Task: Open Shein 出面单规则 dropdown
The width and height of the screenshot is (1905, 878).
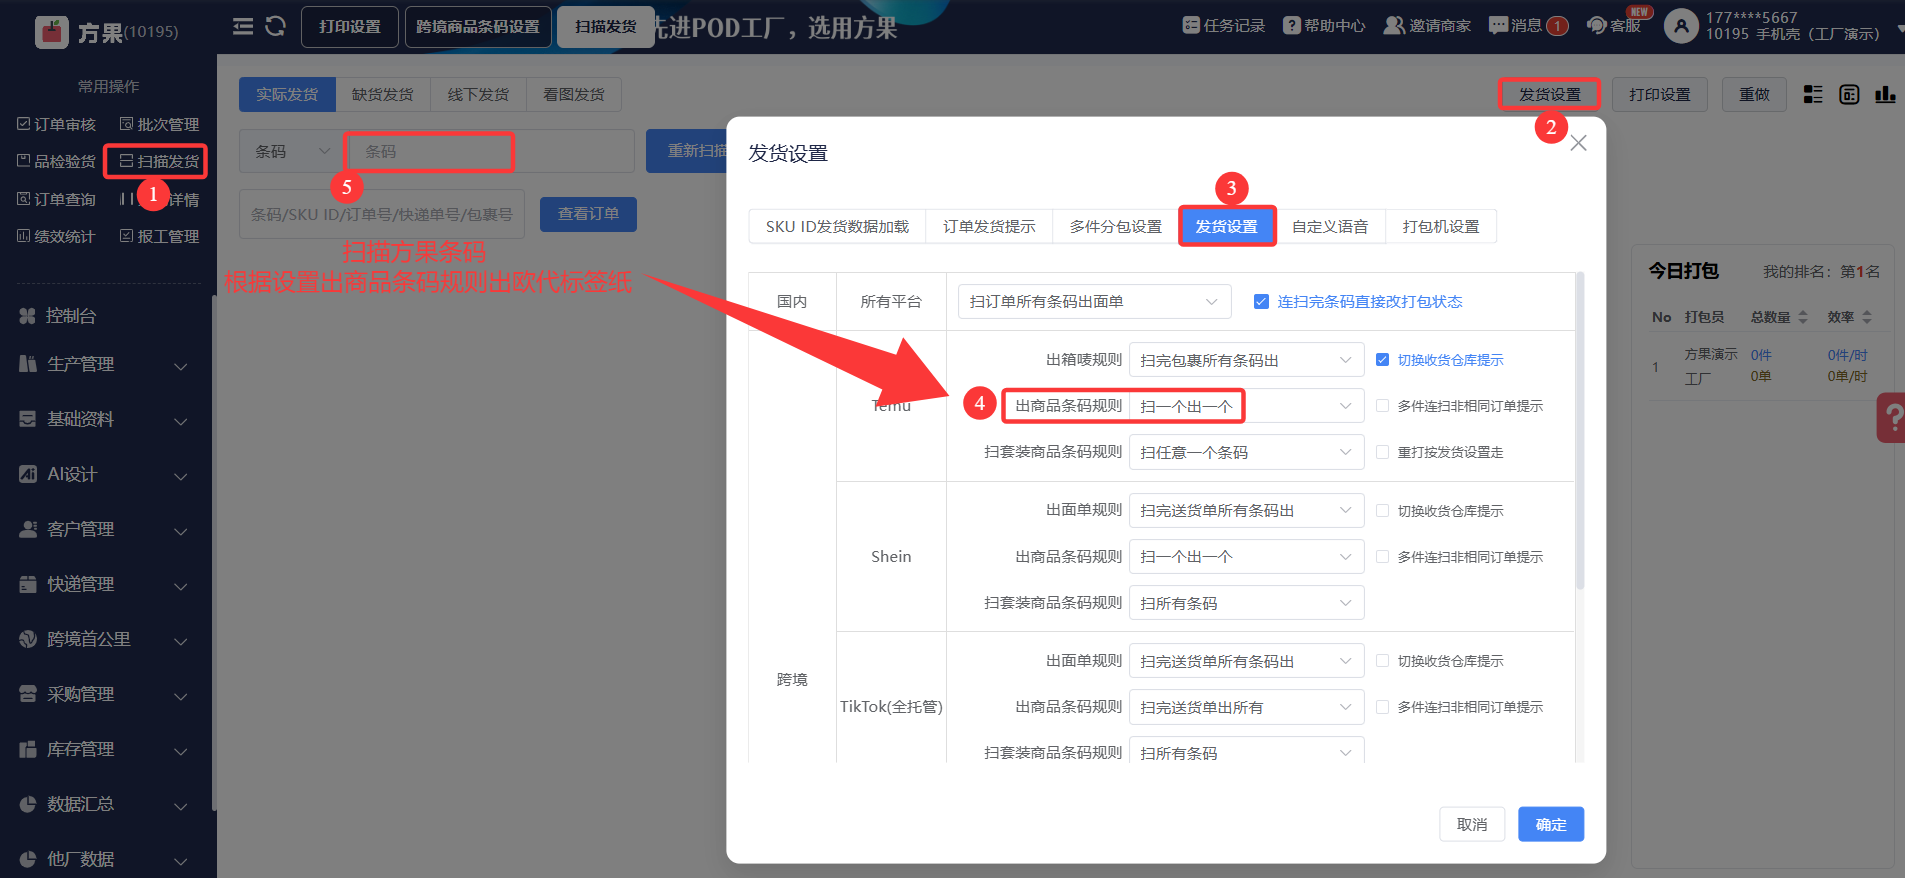Action: tap(1246, 510)
